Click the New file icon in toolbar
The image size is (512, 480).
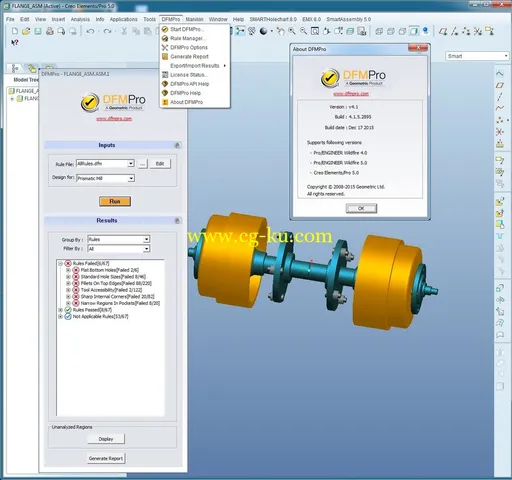click(15, 31)
